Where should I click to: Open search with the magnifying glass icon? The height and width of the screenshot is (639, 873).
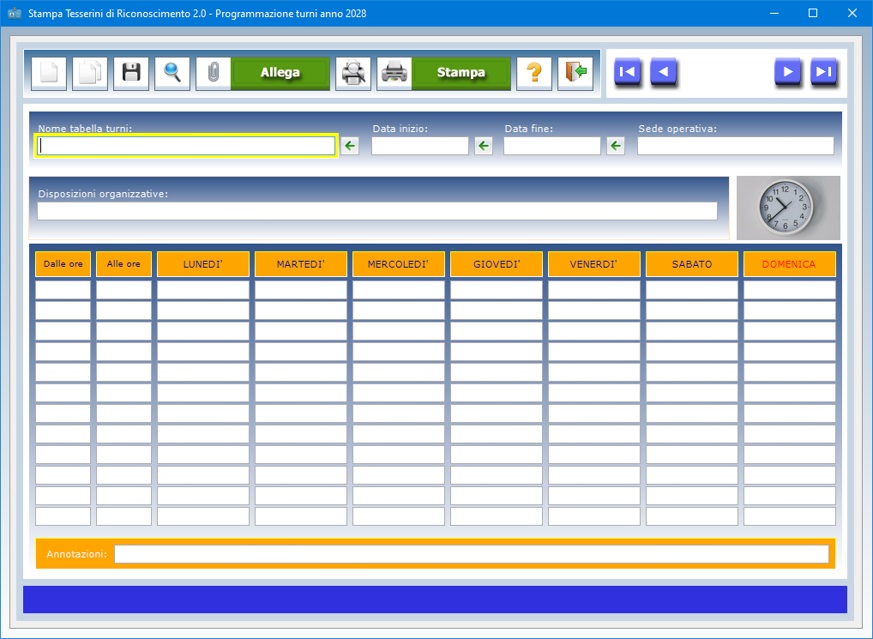172,73
